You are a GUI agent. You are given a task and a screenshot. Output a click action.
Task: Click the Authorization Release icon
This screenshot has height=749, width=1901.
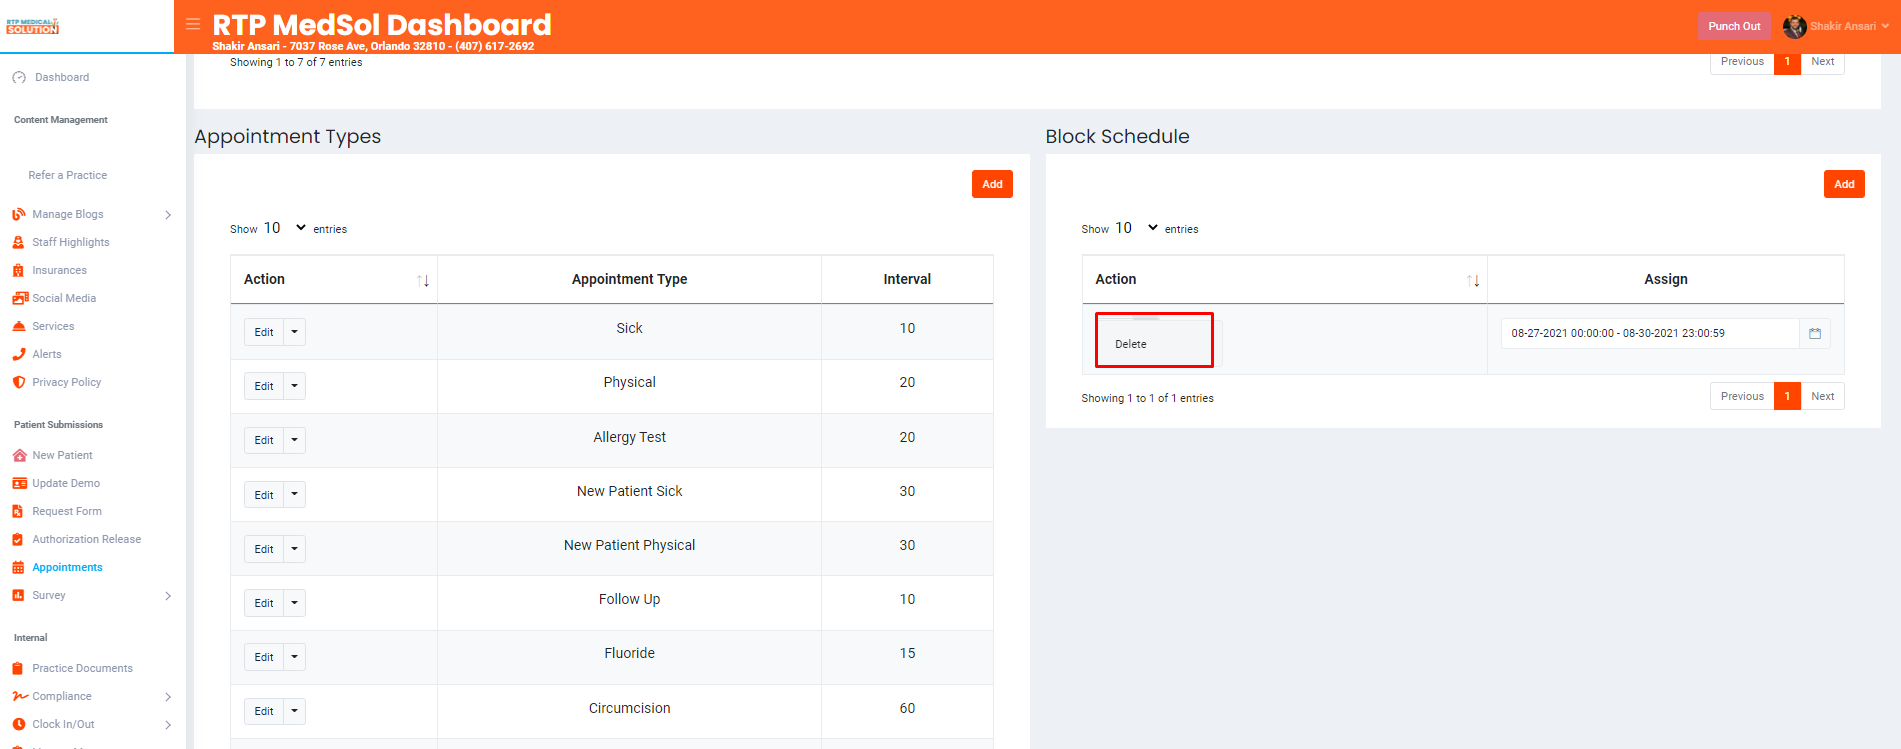point(18,539)
